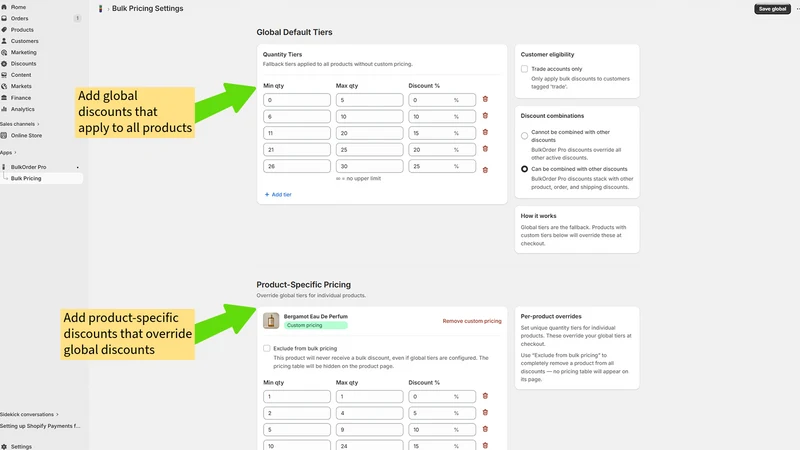Click Save global button
800x450 pixels.
772,9
